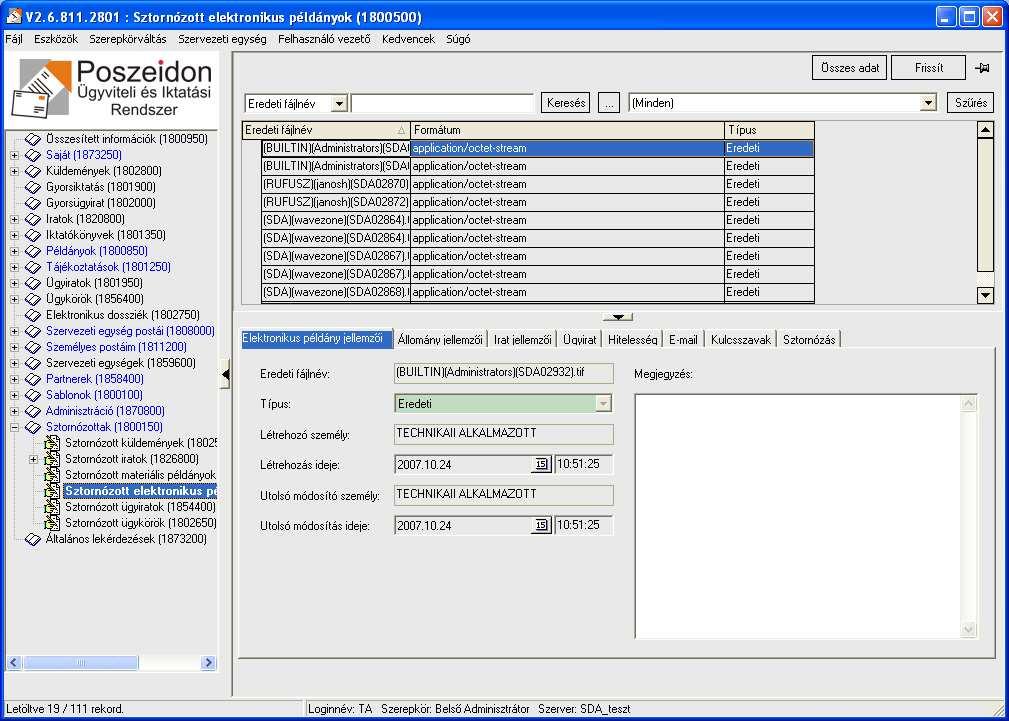The height and width of the screenshot is (721, 1009).
Task: Open the Súgó menu
Action: (x=458, y=39)
